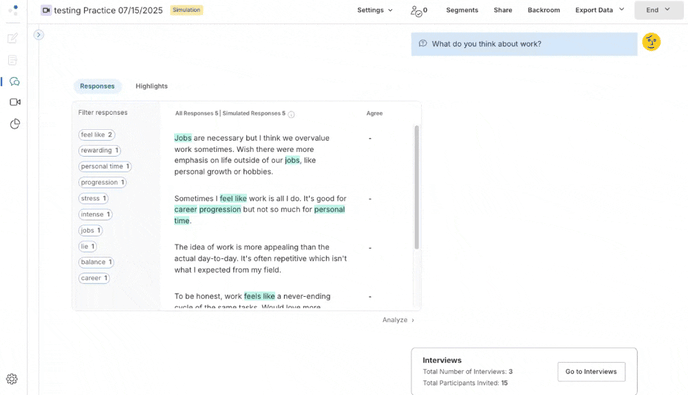The image size is (688, 395).
Task: Expand the Settings dropdown
Action: tap(375, 10)
